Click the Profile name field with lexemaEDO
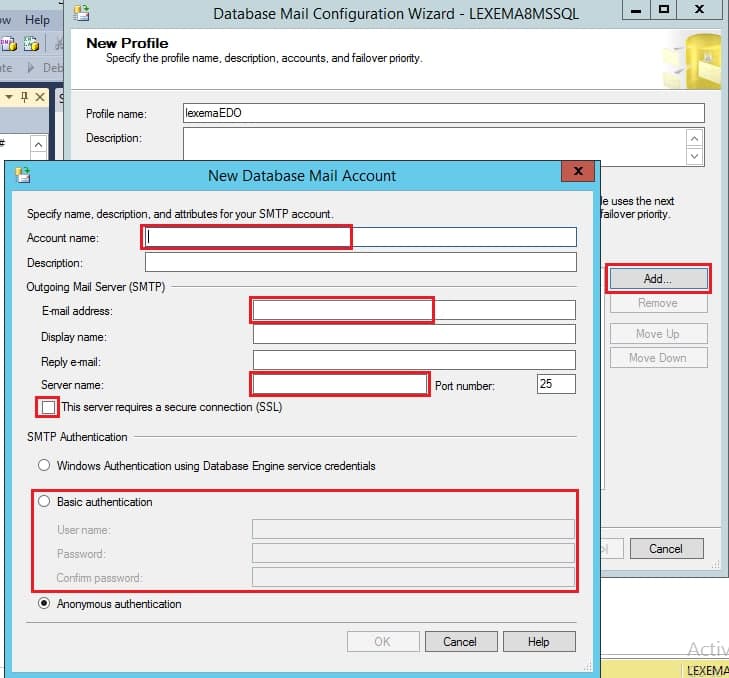729x678 pixels. pyautogui.click(x=444, y=113)
